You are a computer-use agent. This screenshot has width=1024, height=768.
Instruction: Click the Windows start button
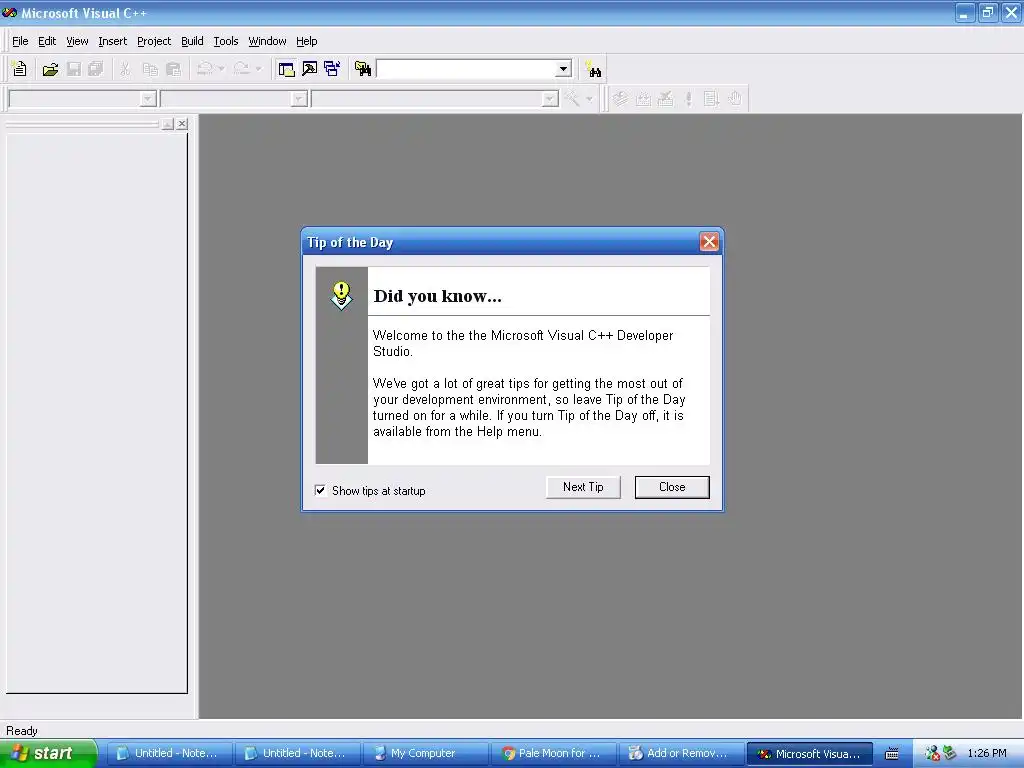click(48, 754)
